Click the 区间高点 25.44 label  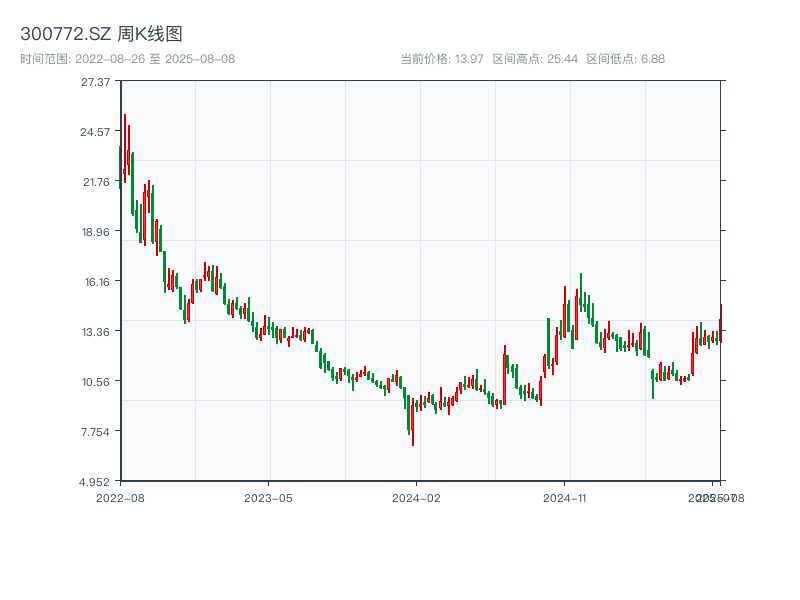(535, 59)
